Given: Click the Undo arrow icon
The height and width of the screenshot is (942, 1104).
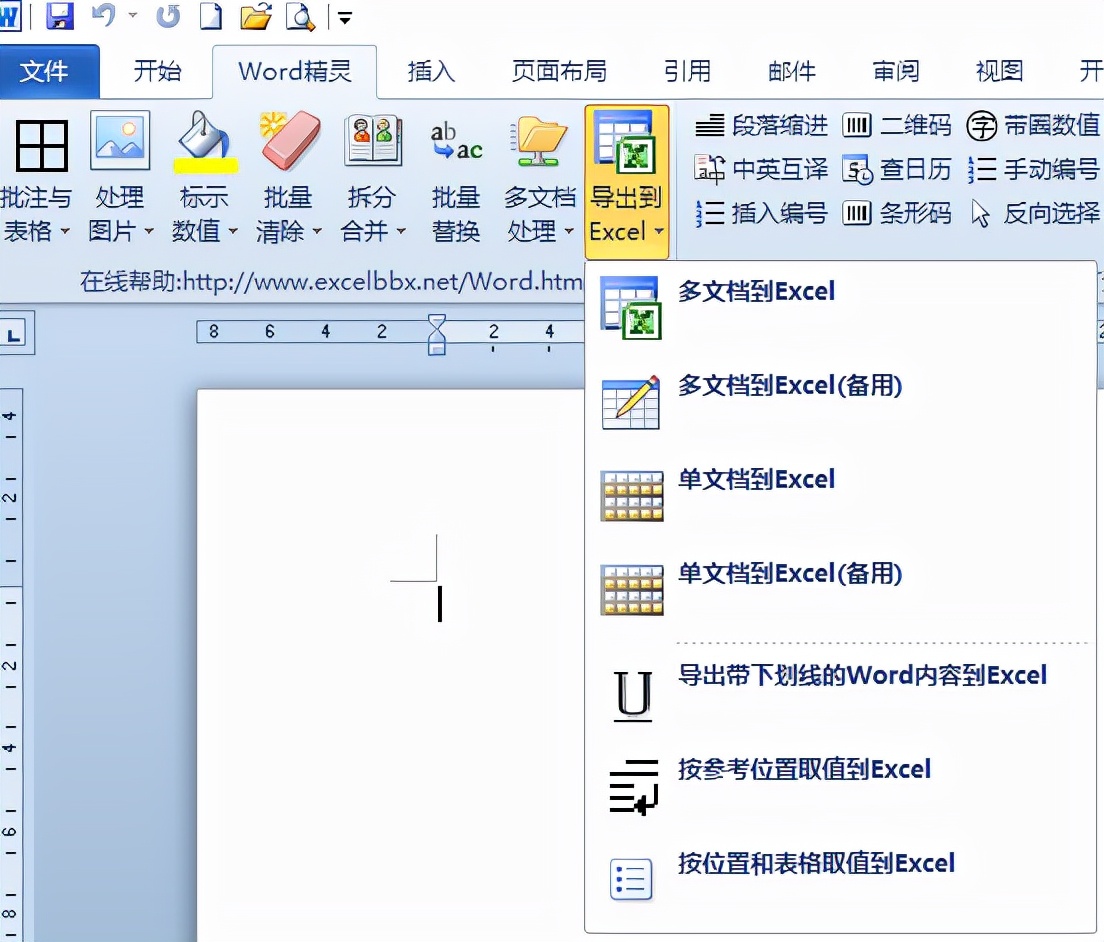Looking at the screenshot, I should 104,15.
